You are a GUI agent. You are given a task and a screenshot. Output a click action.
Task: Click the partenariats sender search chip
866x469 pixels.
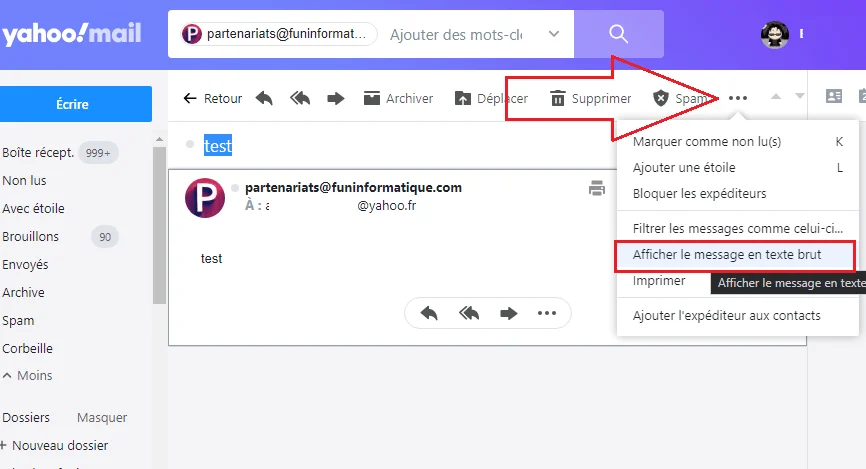[278, 34]
